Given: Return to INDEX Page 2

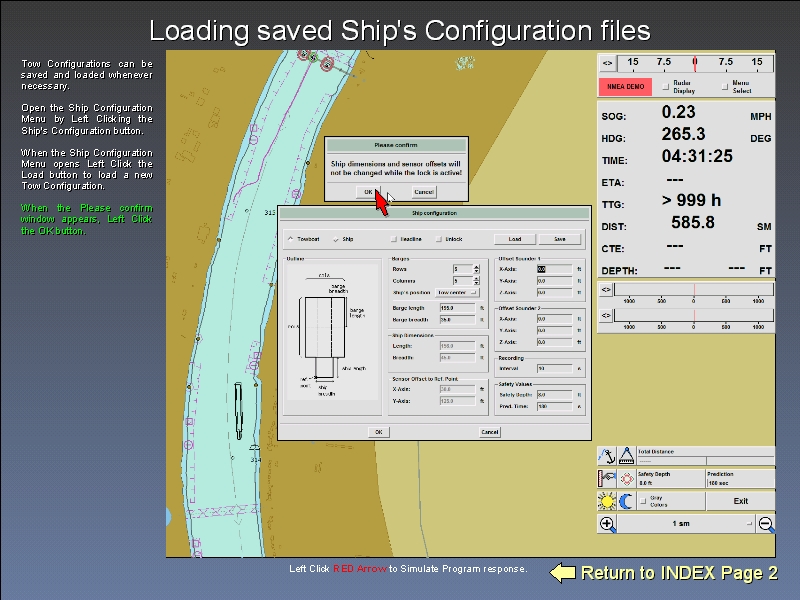Looking at the screenshot, I should (665, 573).
